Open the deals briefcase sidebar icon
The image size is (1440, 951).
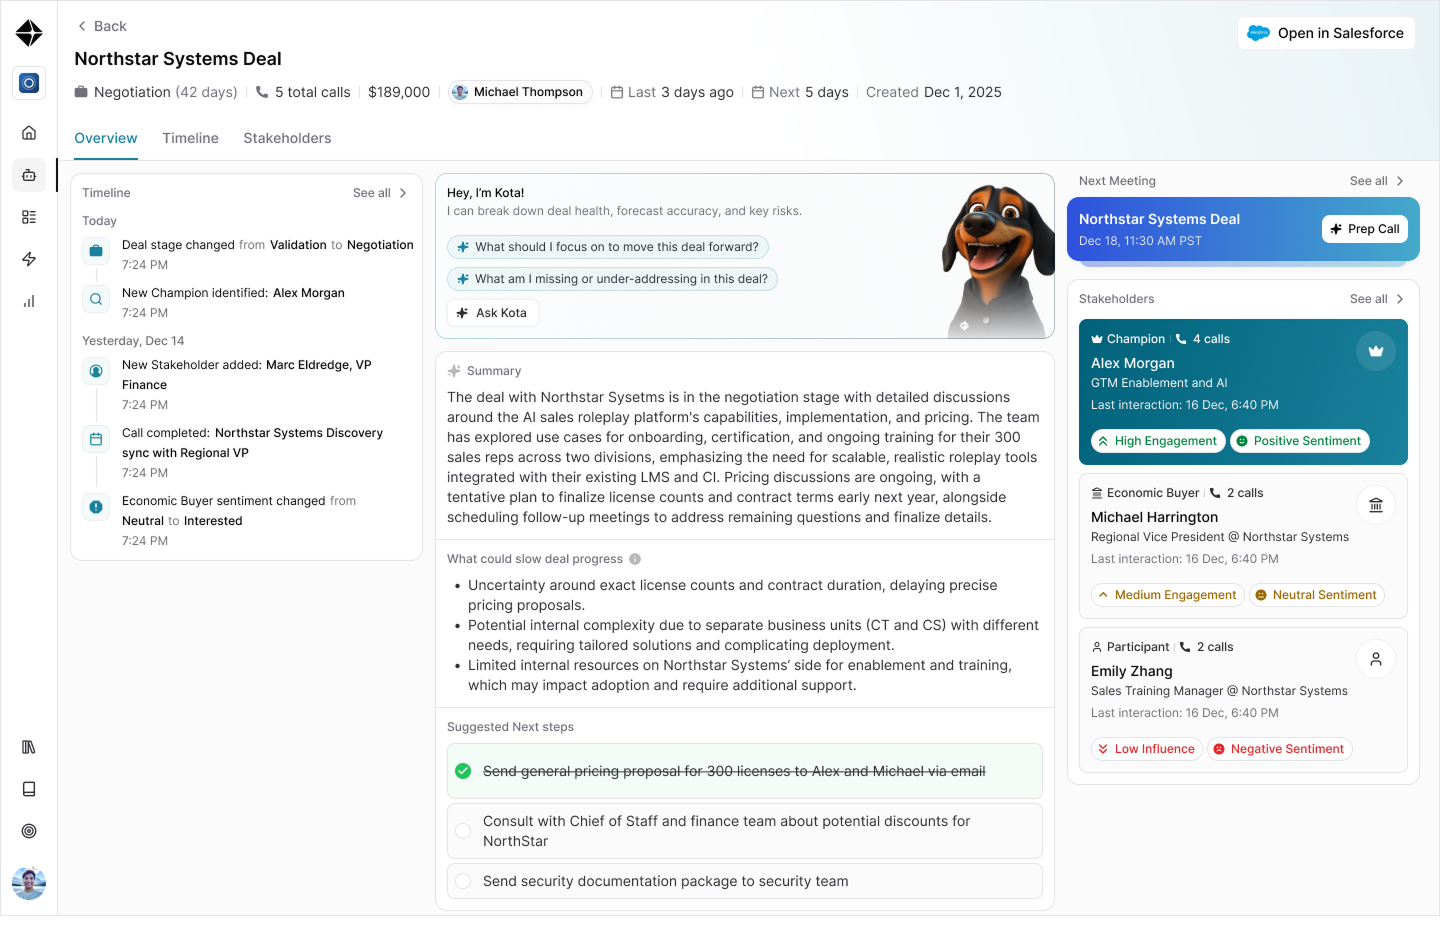[x=29, y=175]
